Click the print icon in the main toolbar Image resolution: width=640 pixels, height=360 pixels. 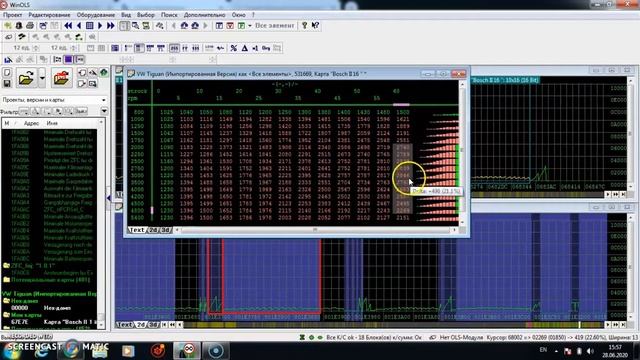(30, 26)
